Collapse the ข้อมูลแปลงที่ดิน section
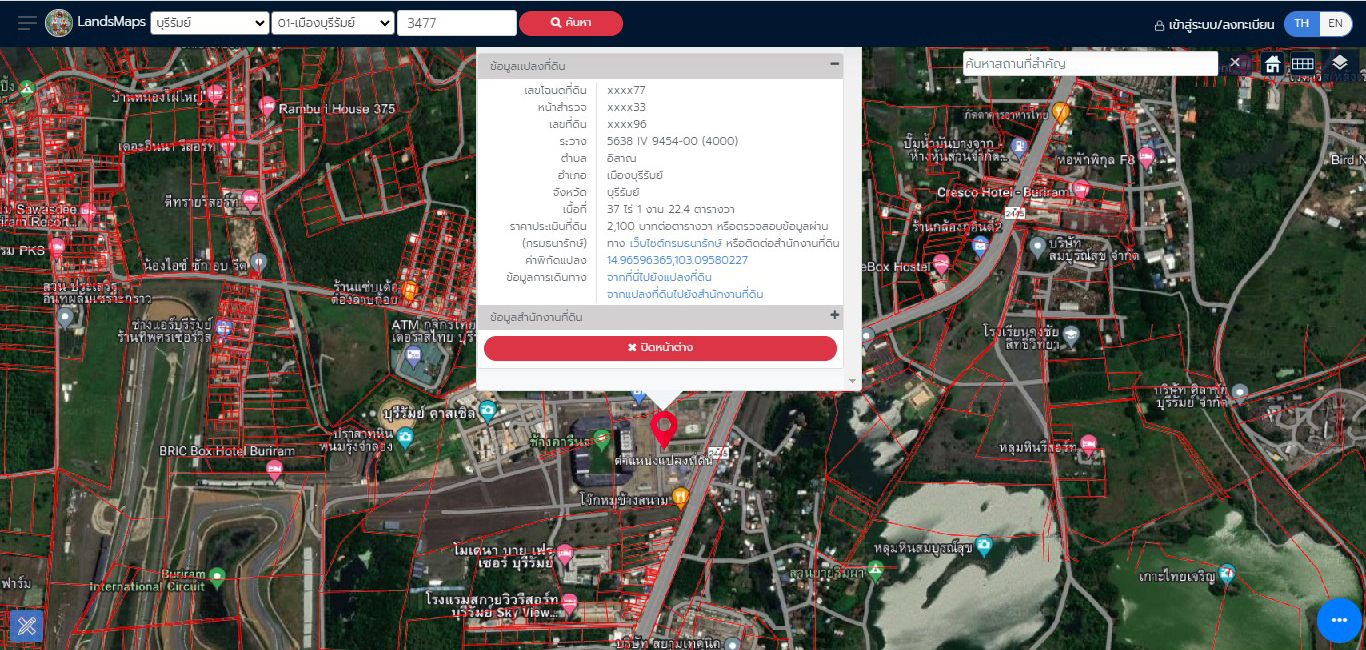 (x=834, y=65)
